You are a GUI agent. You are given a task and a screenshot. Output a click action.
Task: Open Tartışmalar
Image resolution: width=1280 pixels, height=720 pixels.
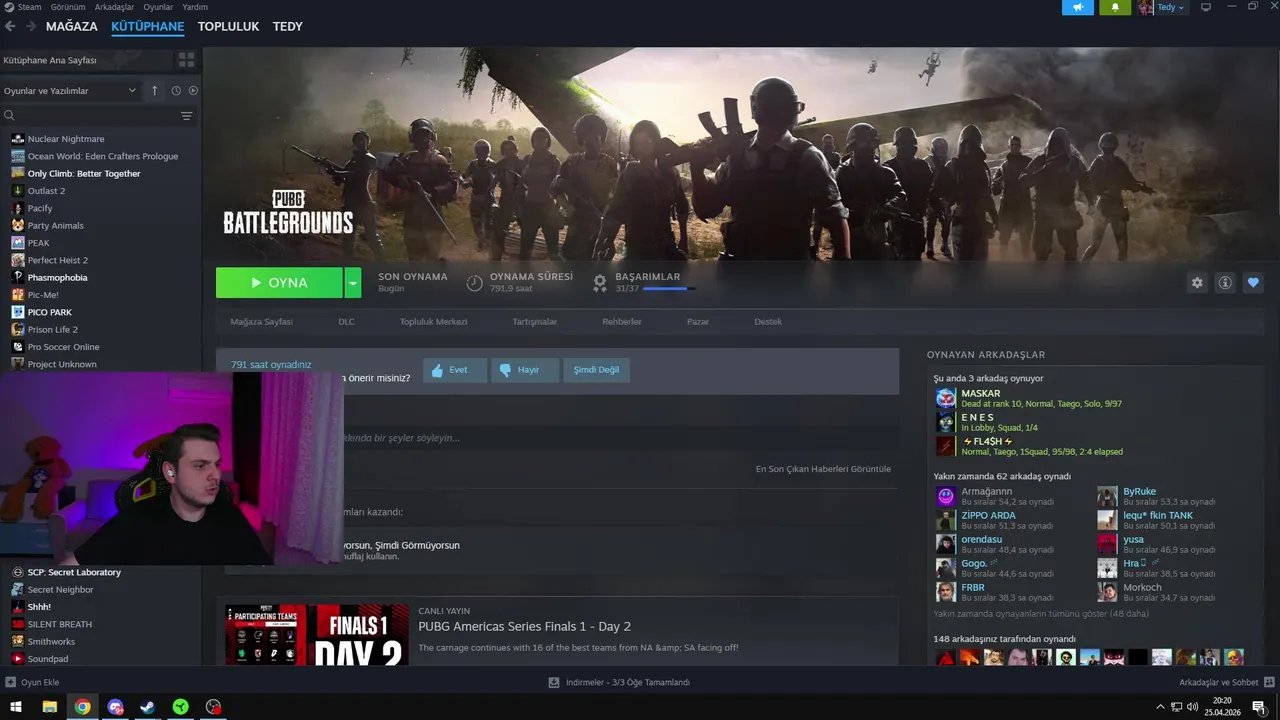(535, 322)
